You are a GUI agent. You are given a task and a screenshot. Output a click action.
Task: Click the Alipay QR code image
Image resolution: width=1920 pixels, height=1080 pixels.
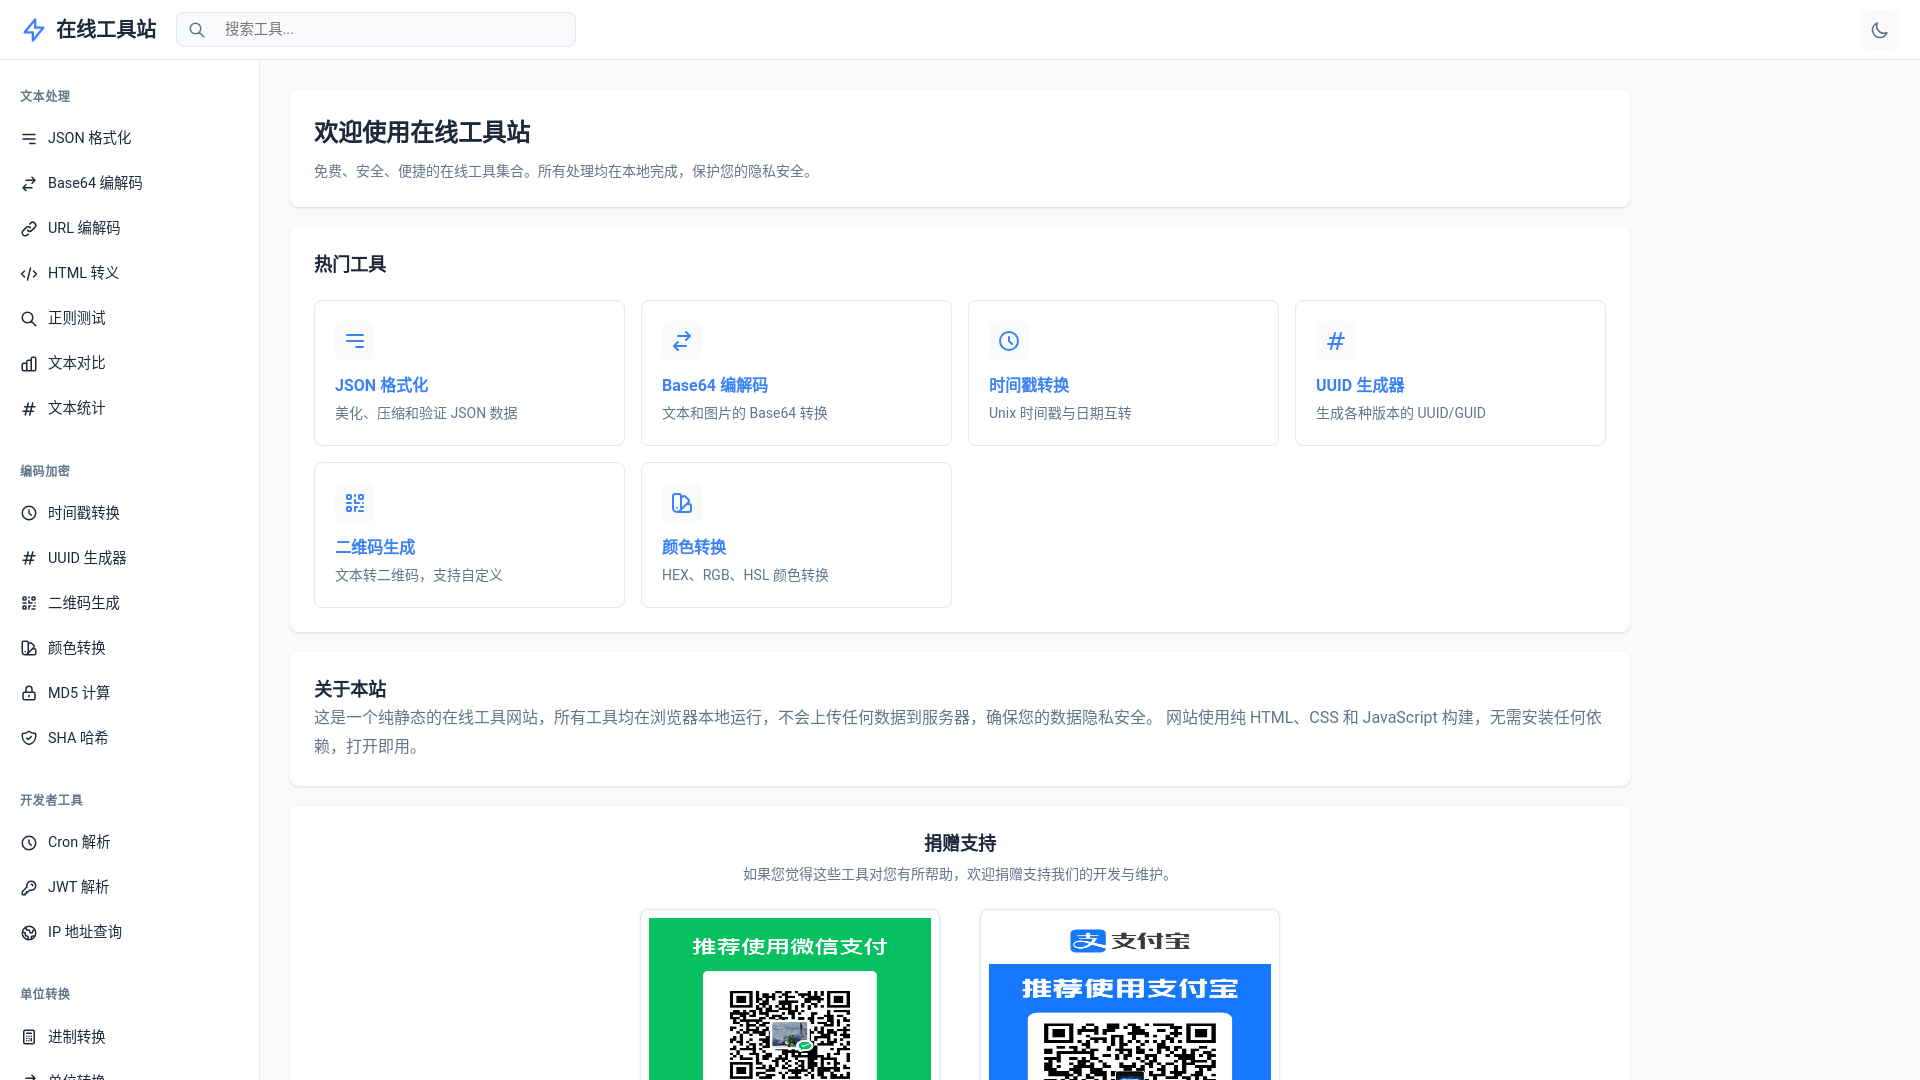(1130, 1000)
